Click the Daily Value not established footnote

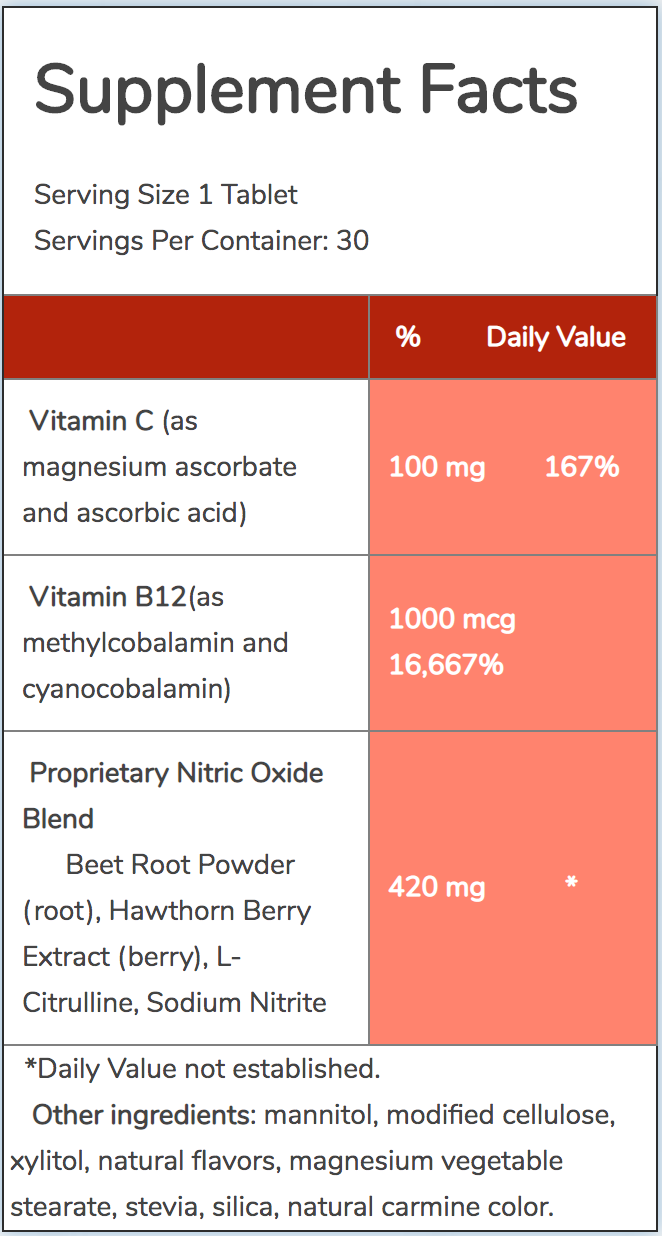[203, 1069]
